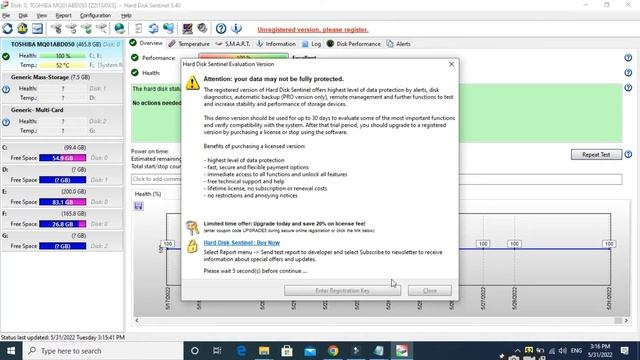Image resolution: width=640 pixels, height=360 pixels.
Task: Open File Explorer from the taskbar
Action: click(x=264, y=351)
